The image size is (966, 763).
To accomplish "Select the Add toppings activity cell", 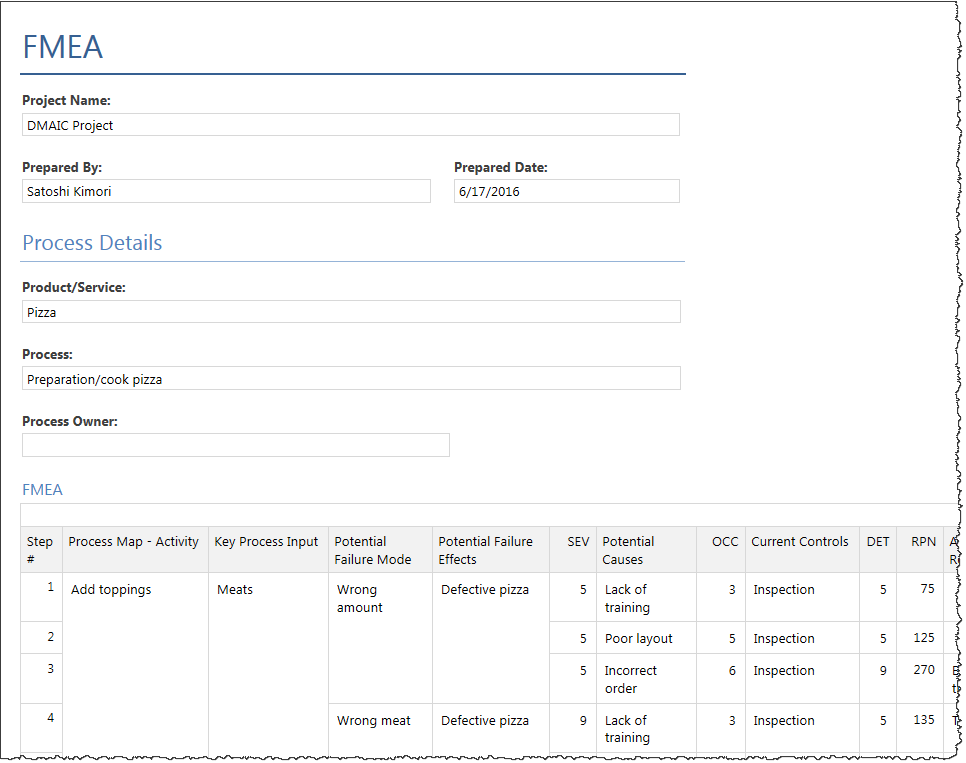I will [x=111, y=590].
